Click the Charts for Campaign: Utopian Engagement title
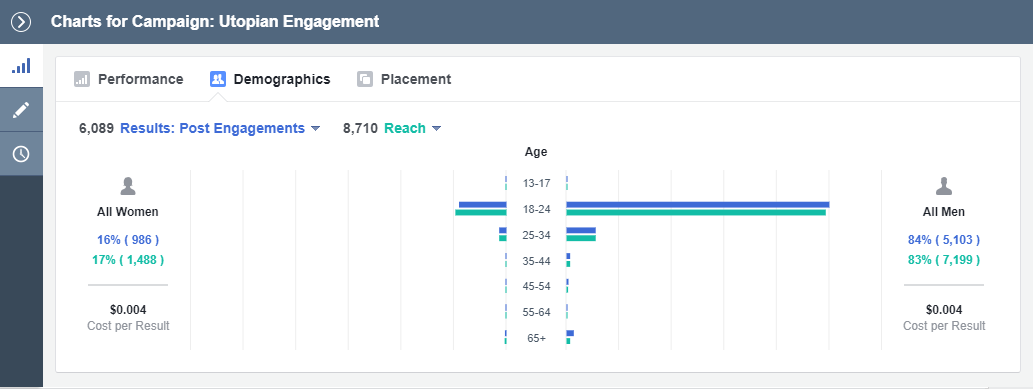Image resolution: width=1033 pixels, height=389 pixels. pyautogui.click(x=215, y=22)
